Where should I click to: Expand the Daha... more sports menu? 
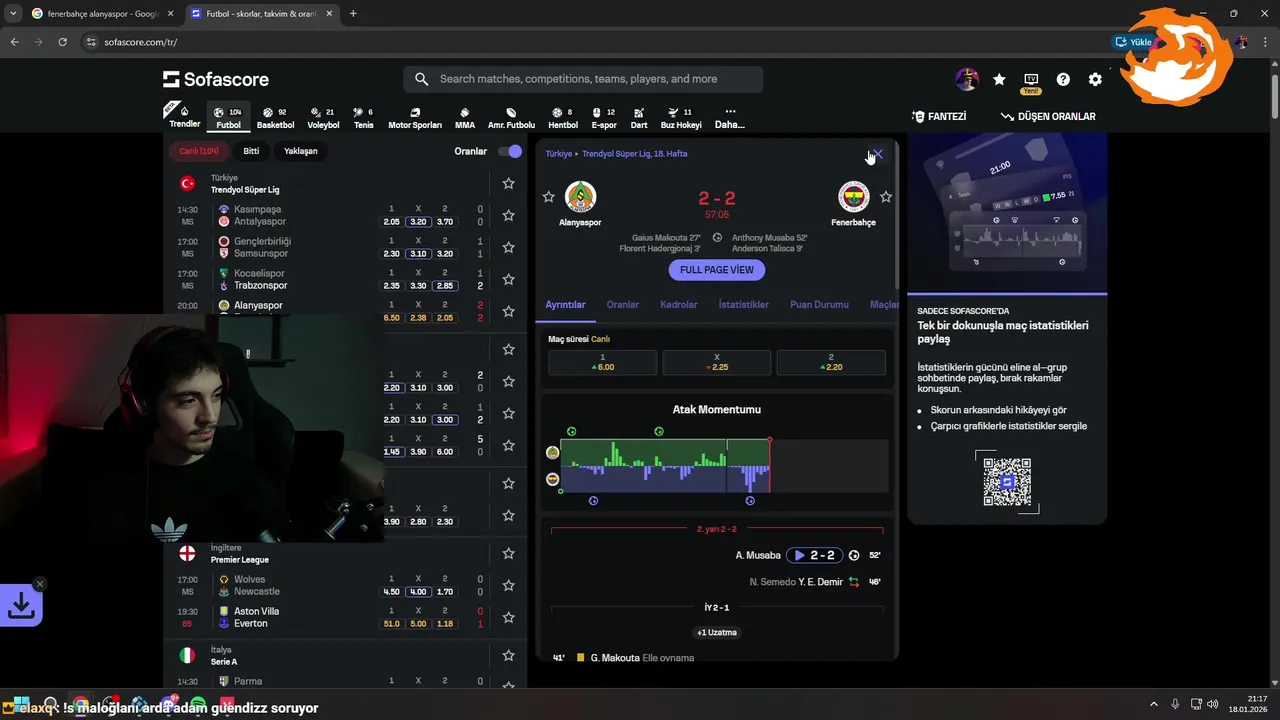[729, 118]
